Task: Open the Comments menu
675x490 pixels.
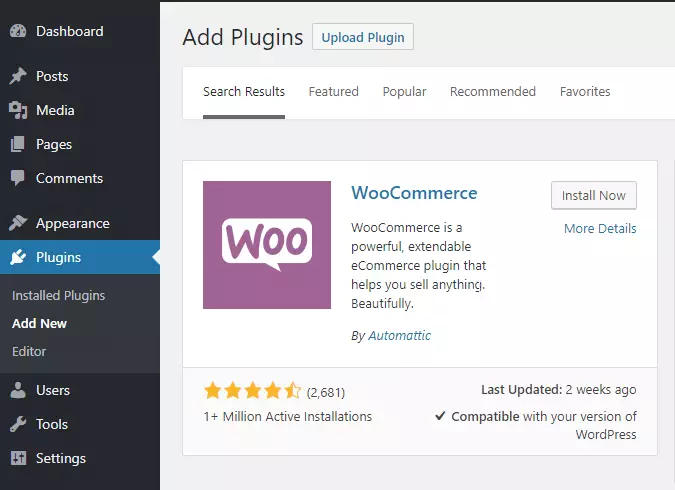Action: tap(80, 178)
